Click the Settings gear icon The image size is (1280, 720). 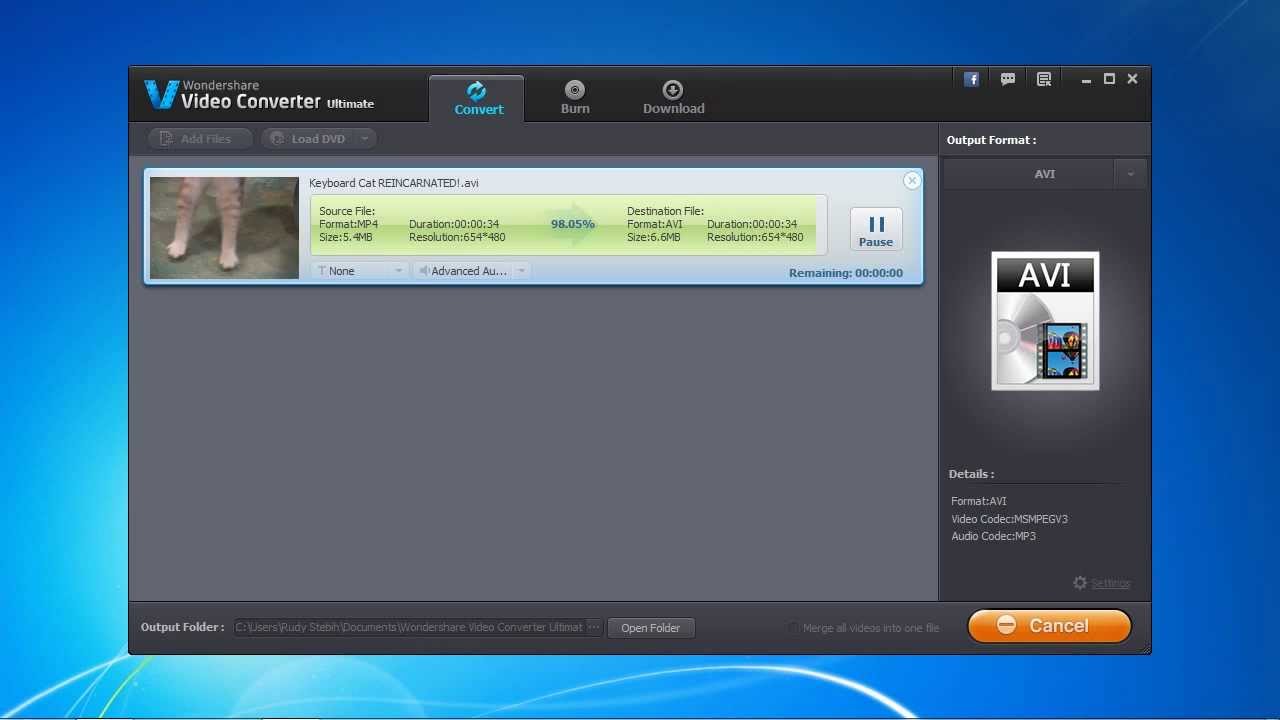click(1080, 583)
